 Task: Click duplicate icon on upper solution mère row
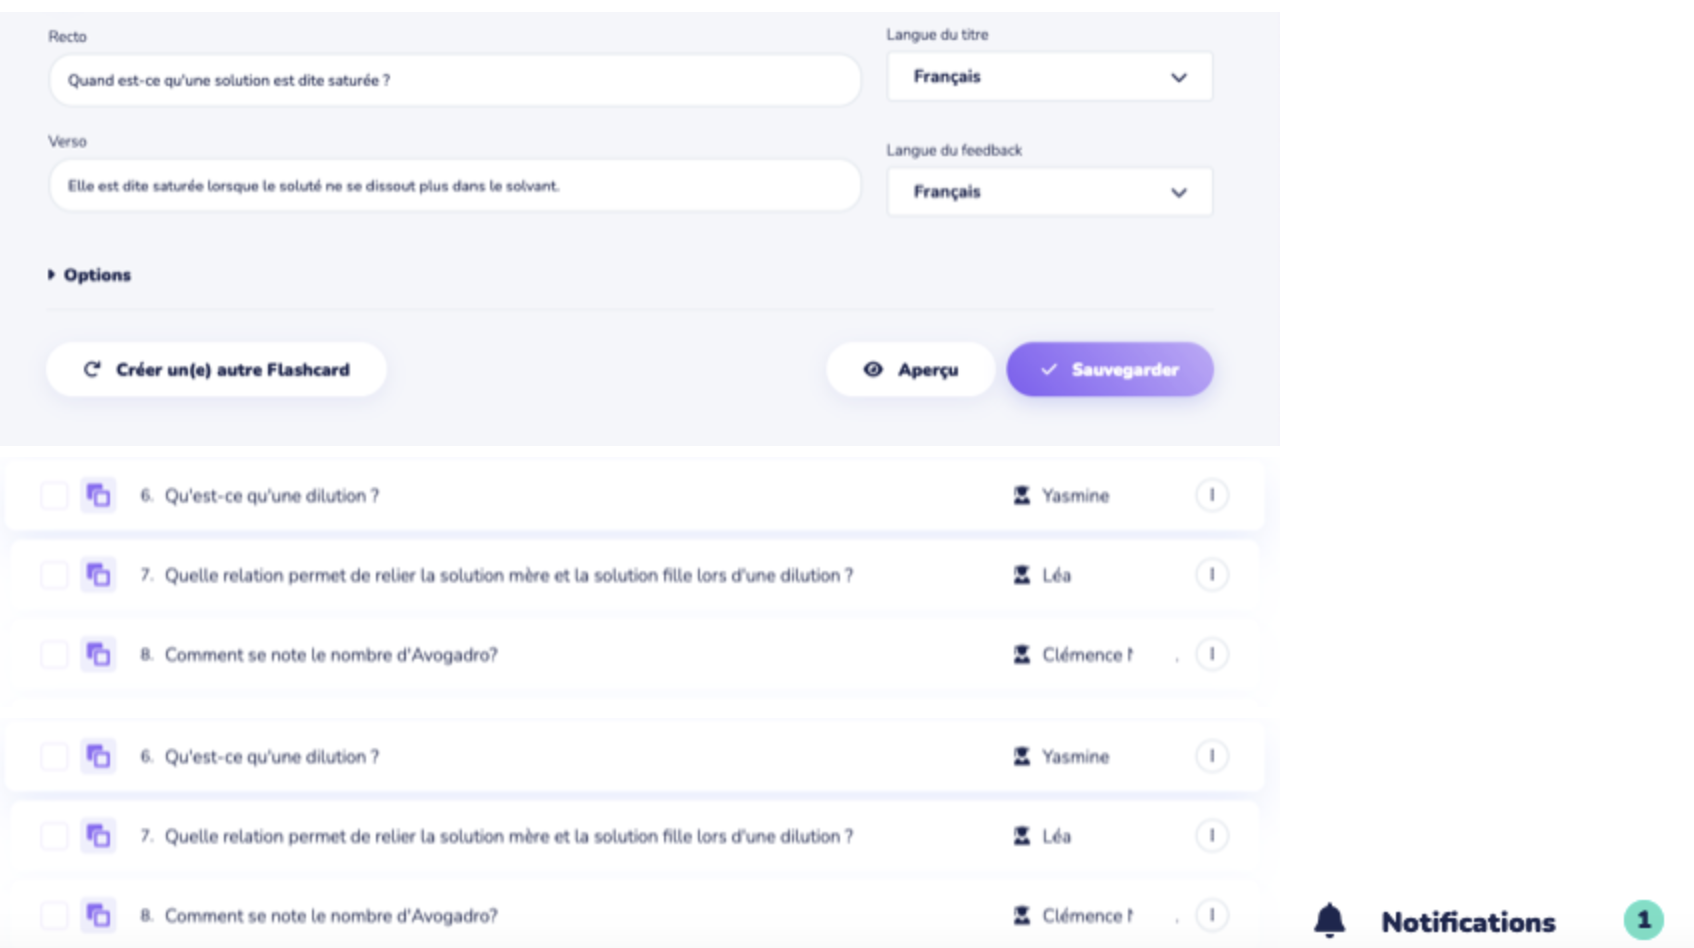click(98, 575)
